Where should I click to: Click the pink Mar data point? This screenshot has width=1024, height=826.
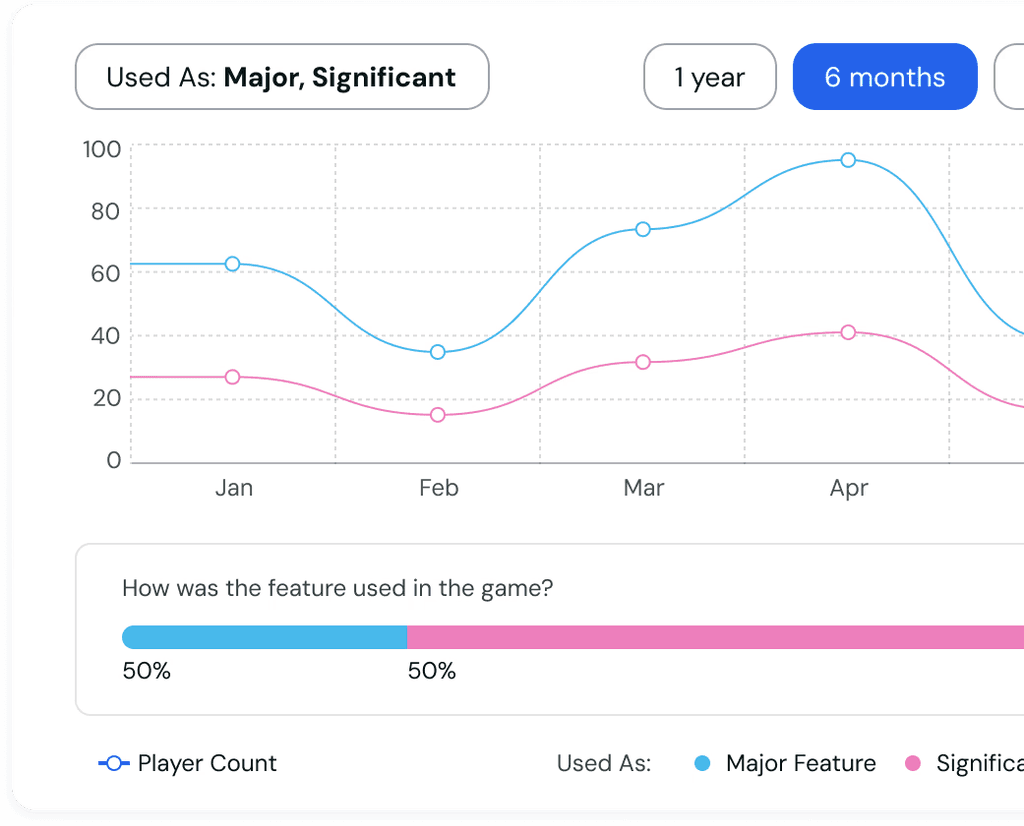coord(643,362)
